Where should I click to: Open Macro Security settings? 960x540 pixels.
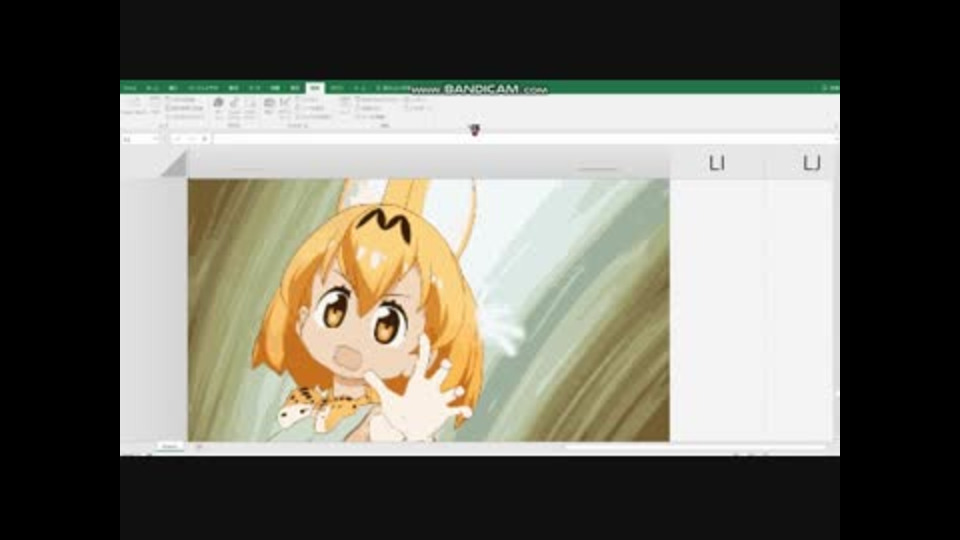tap(184, 116)
